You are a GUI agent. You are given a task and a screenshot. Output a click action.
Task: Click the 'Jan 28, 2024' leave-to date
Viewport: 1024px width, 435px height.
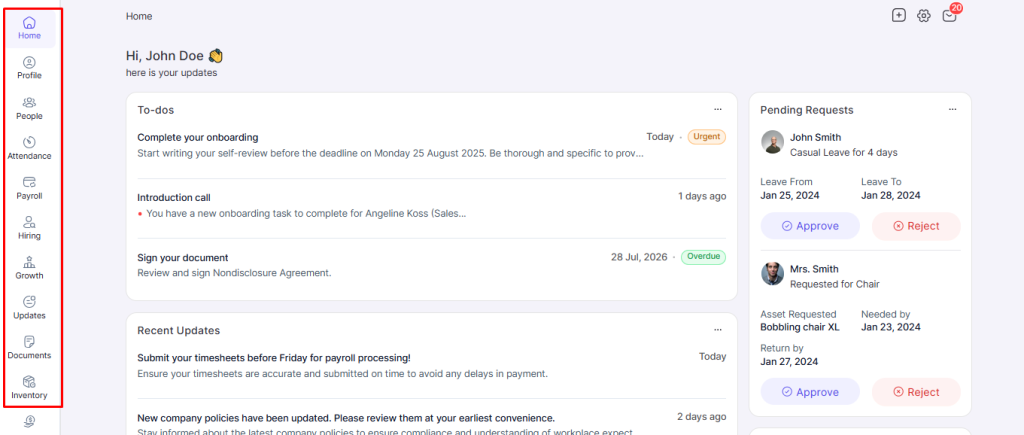891,195
